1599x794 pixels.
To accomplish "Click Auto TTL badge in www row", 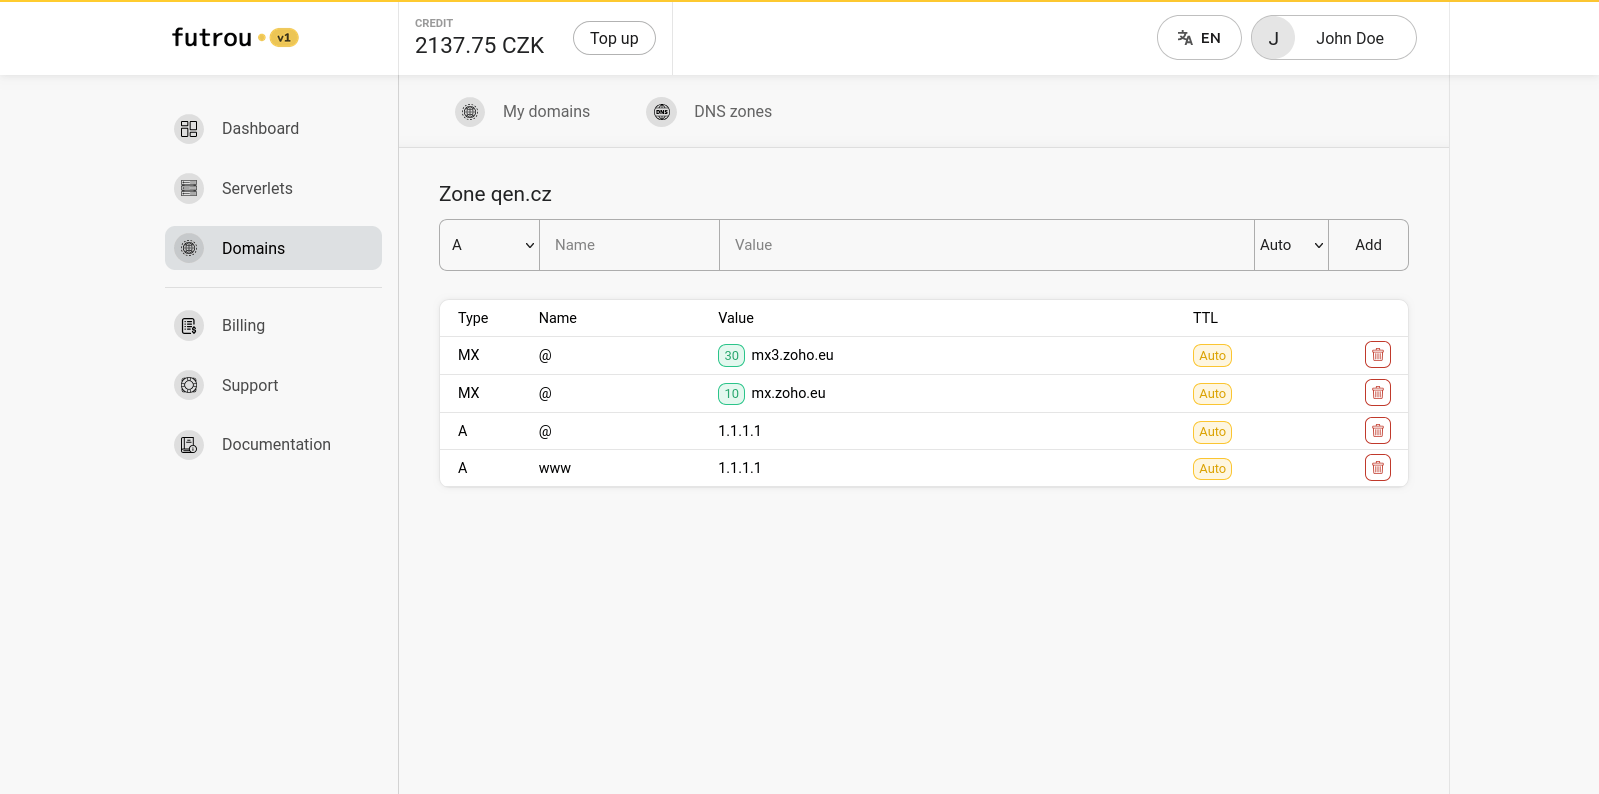I will (1212, 469).
